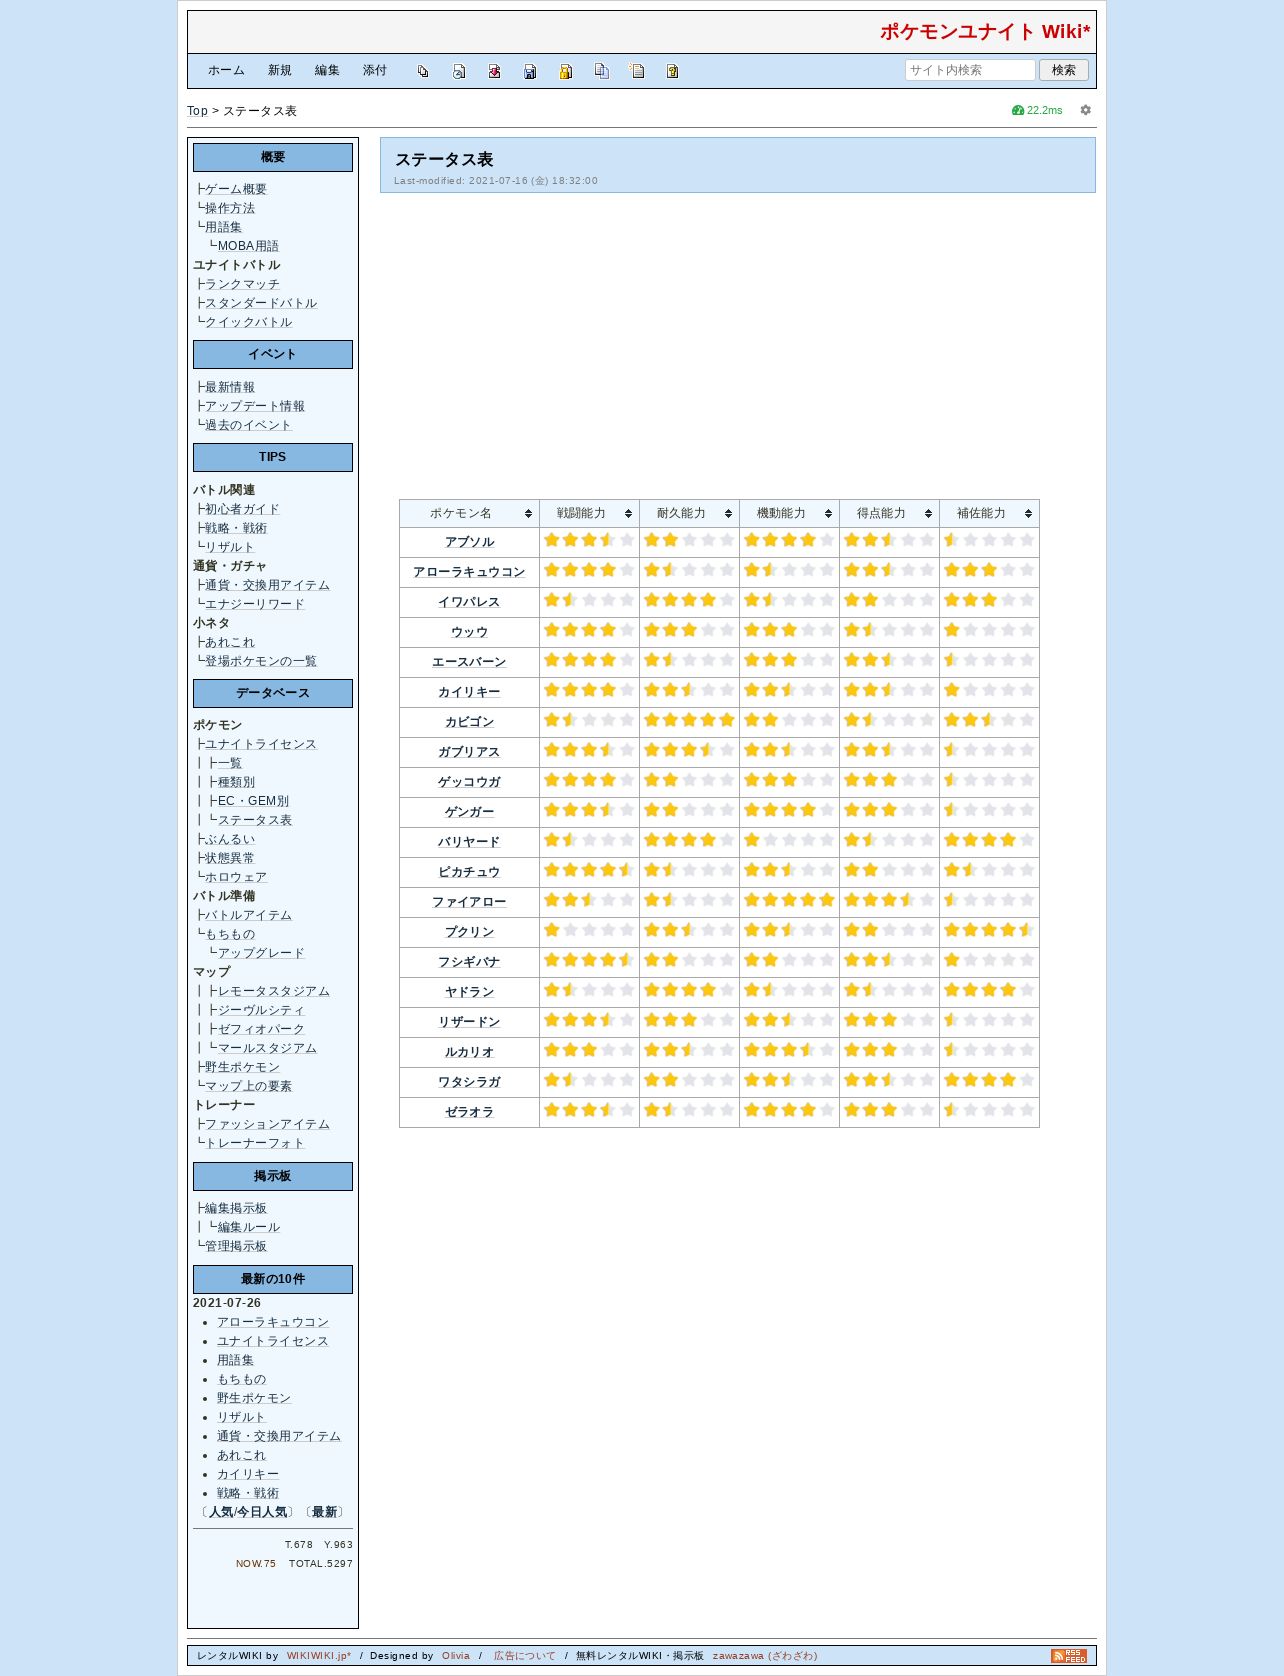Open ピカチュウ in the table
This screenshot has width=1284, height=1676.
pos(469,872)
